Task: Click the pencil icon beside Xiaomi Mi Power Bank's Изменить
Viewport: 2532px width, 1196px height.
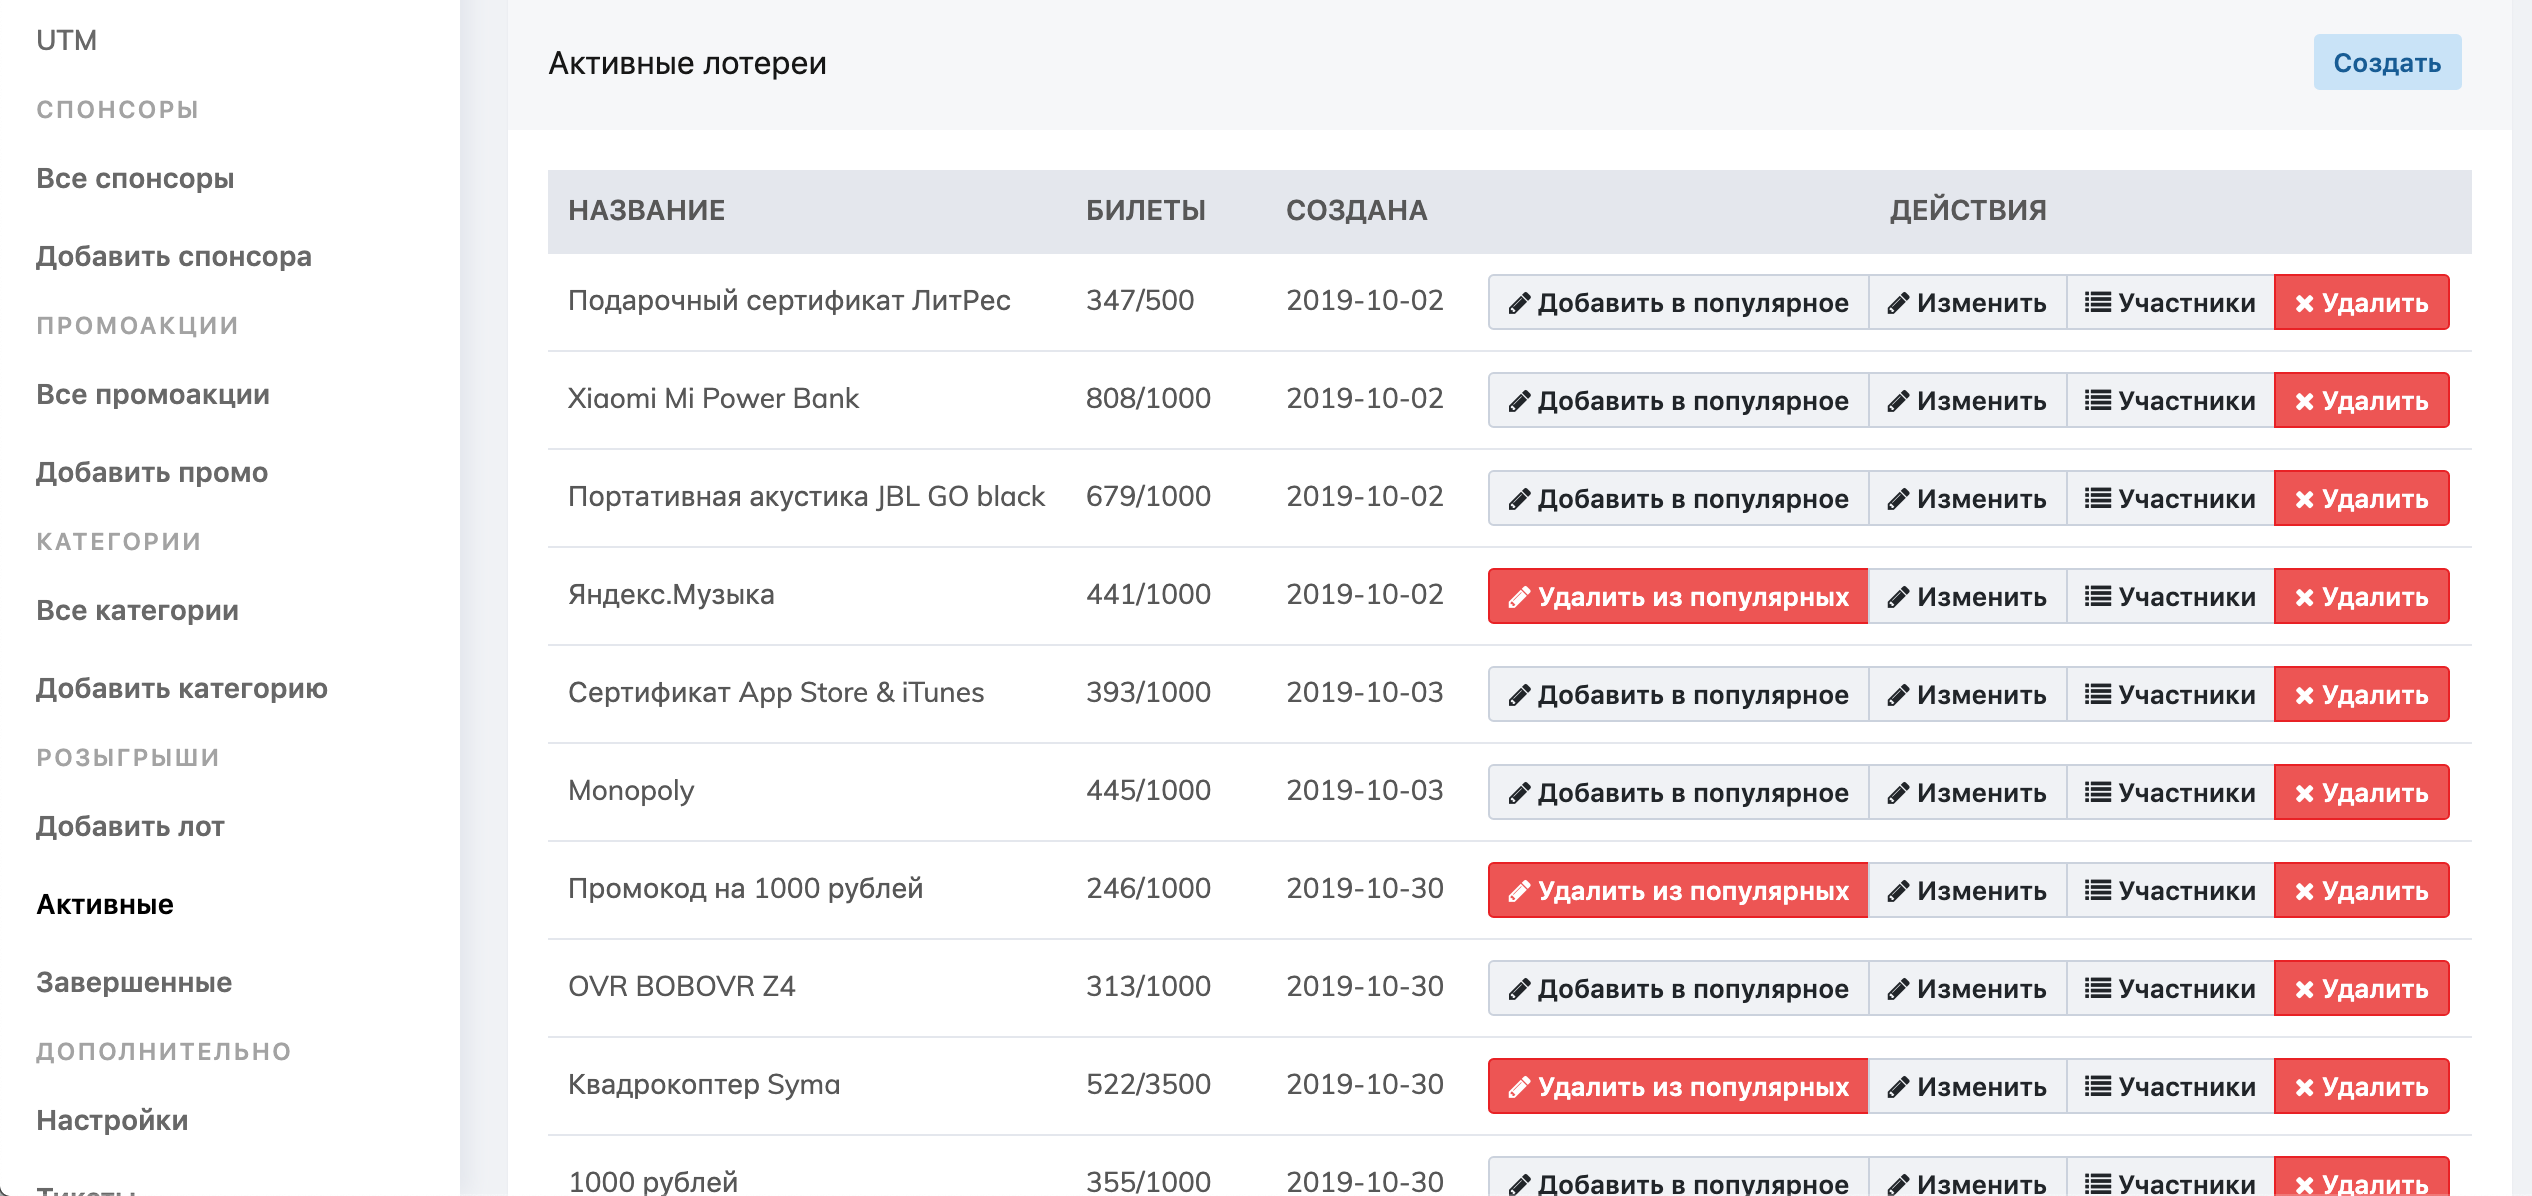Action: (x=1898, y=401)
